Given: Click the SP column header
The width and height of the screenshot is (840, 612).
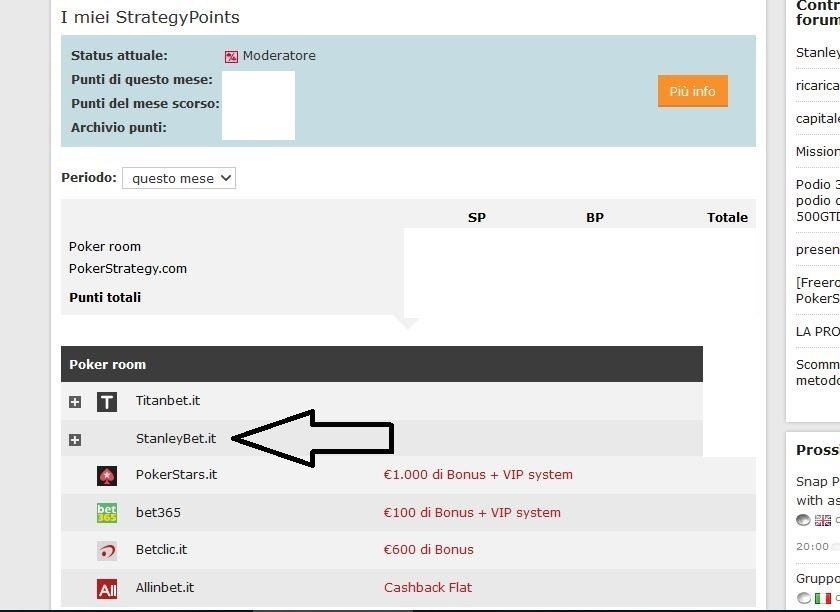Looking at the screenshot, I should tap(477, 217).
